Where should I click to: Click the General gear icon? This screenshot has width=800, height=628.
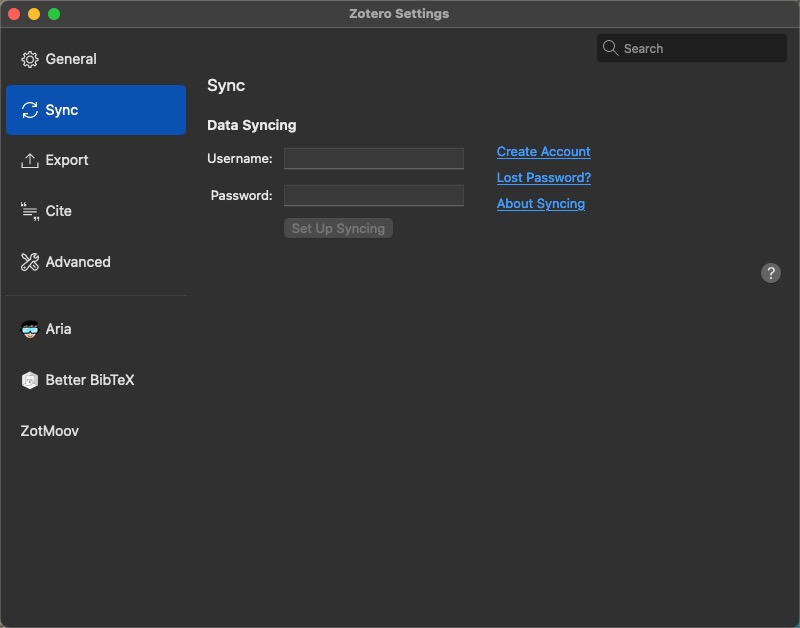click(x=30, y=59)
